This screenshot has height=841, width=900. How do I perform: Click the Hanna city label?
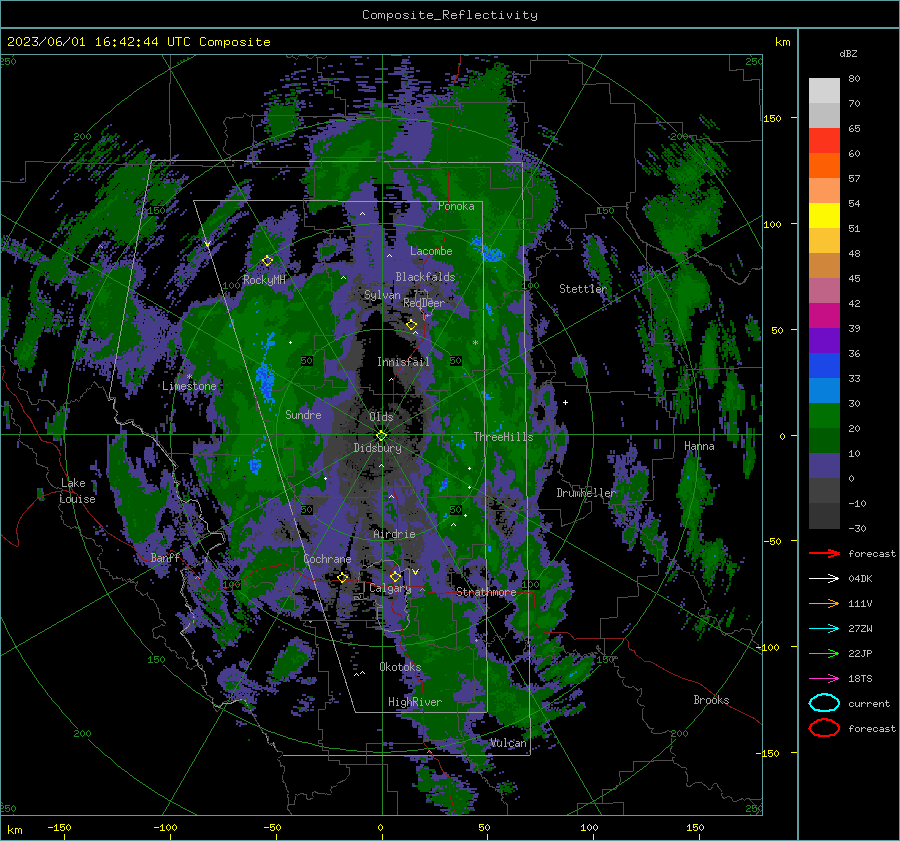pyautogui.click(x=699, y=446)
